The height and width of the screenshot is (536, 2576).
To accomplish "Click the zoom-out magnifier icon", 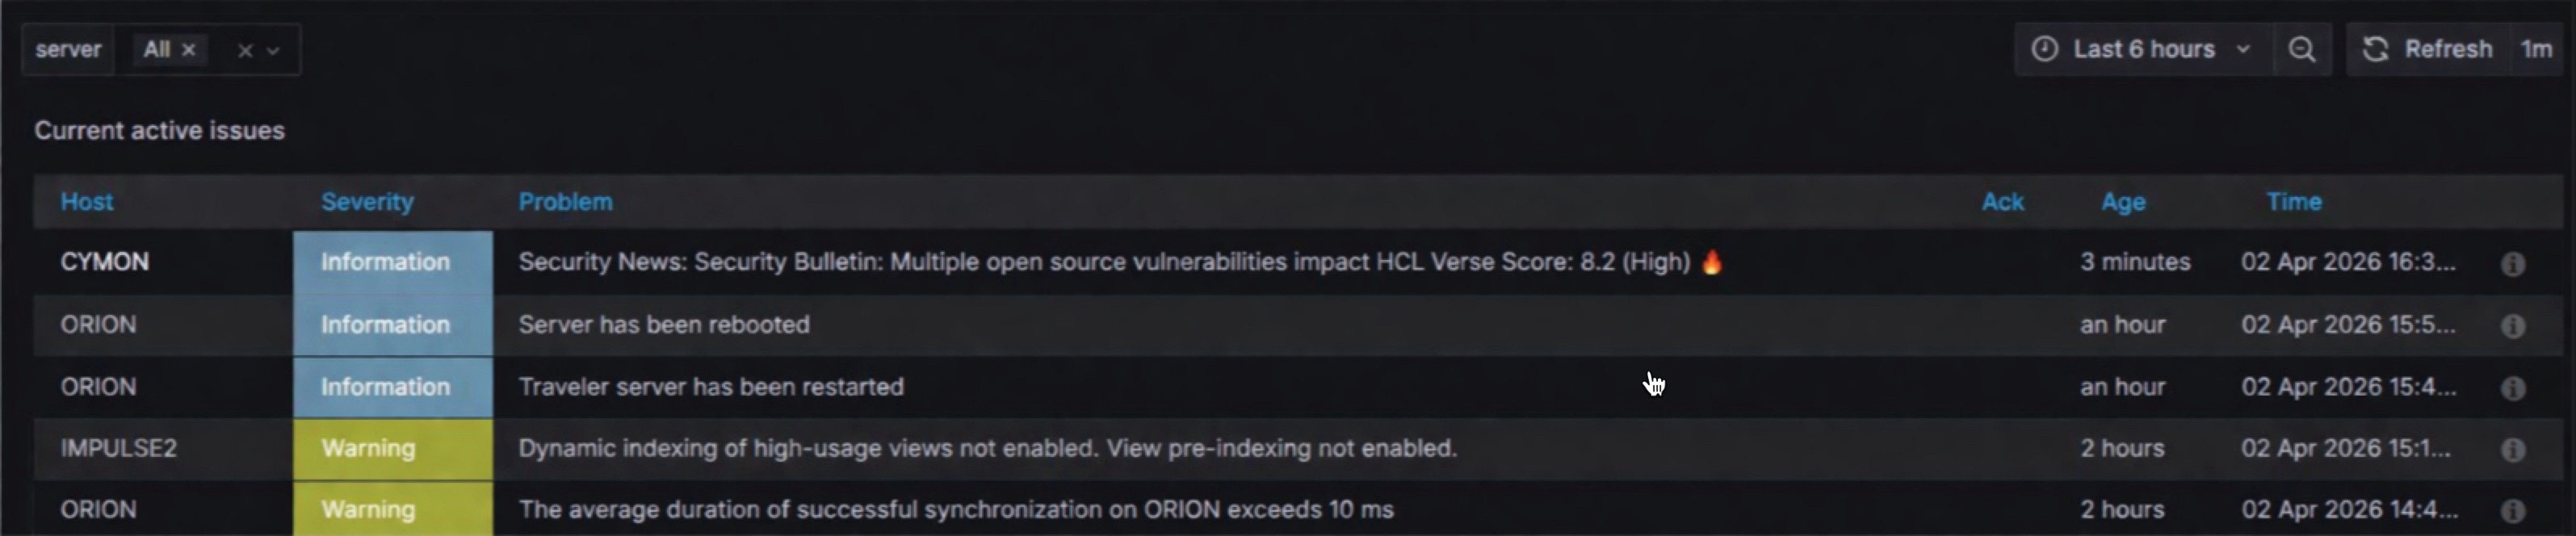I will pos(2302,49).
